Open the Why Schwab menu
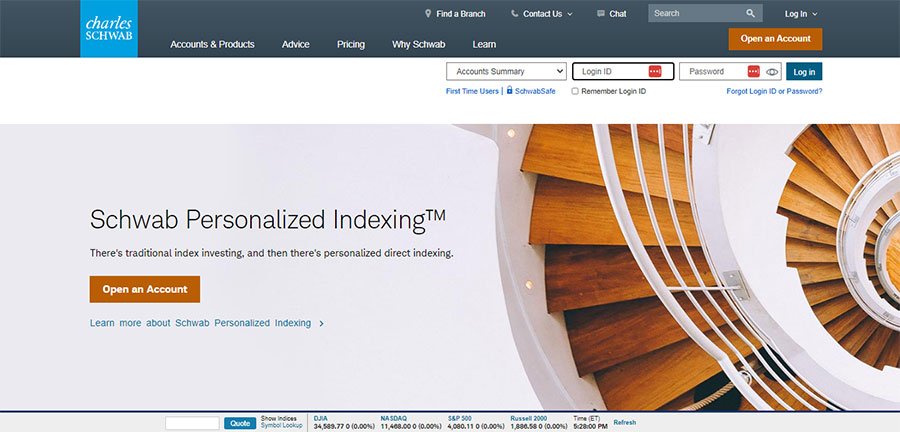Image resolution: width=900 pixels, height=432 pixels. (x=418, y=44)
